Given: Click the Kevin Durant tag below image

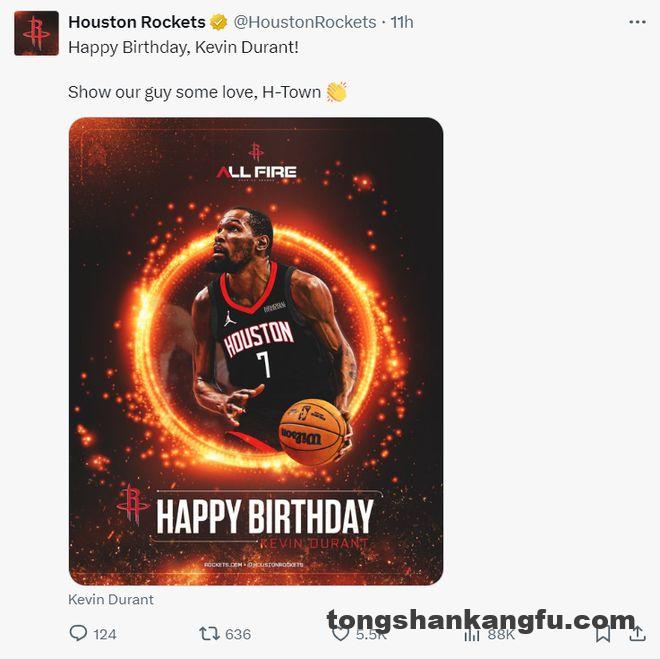Looking at the screenshot, I should tap(111, 599).
